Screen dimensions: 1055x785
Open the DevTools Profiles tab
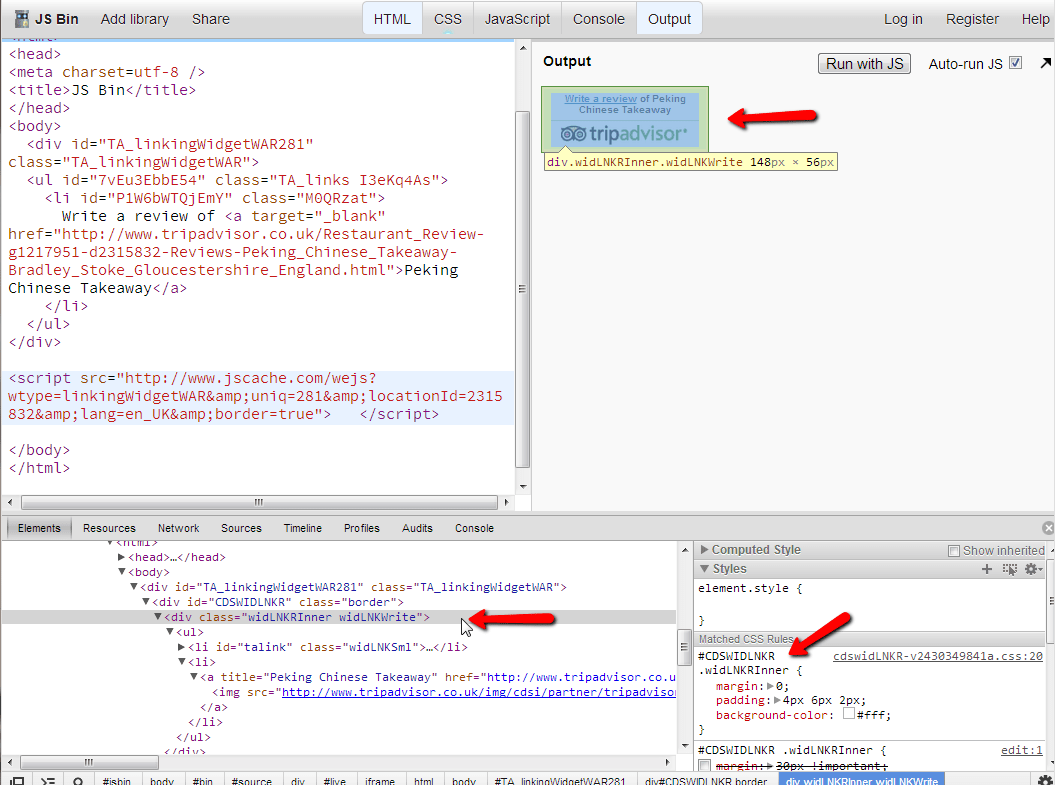(x=361, y=528)
